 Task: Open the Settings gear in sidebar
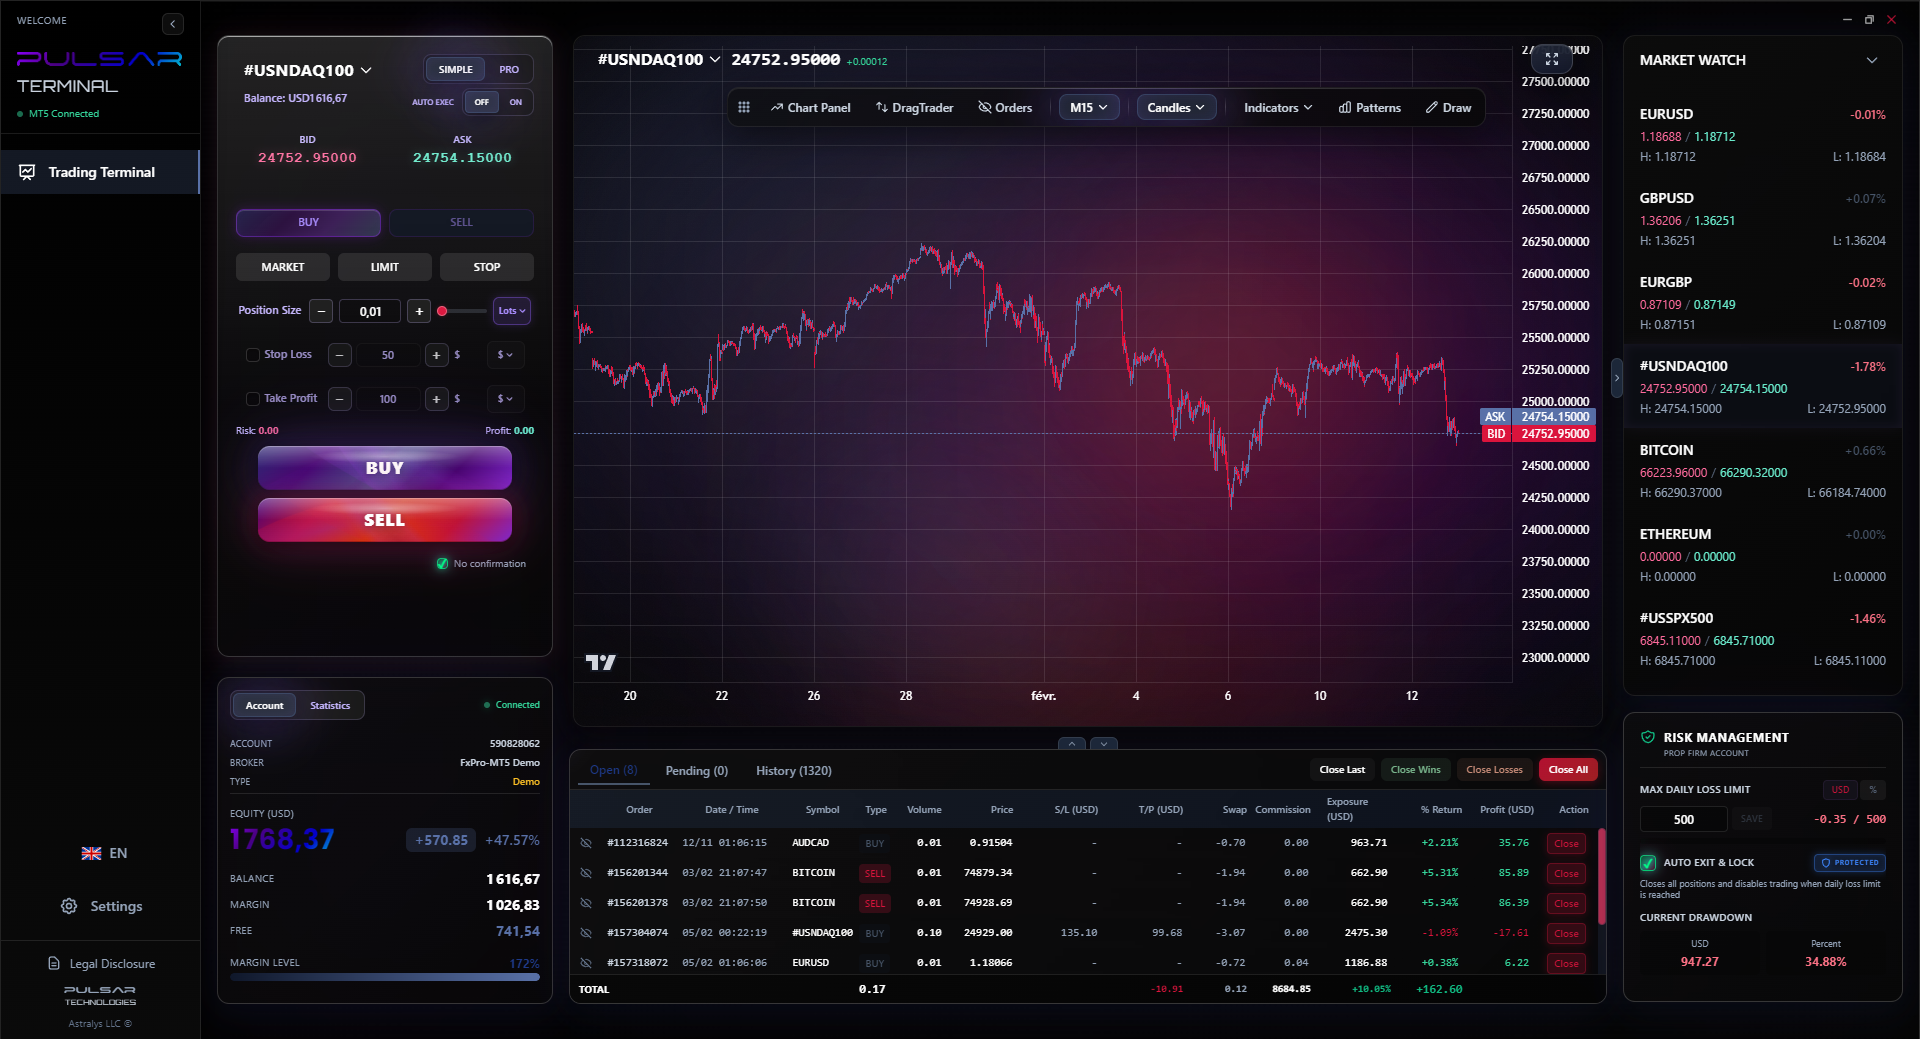pos(101,906)
